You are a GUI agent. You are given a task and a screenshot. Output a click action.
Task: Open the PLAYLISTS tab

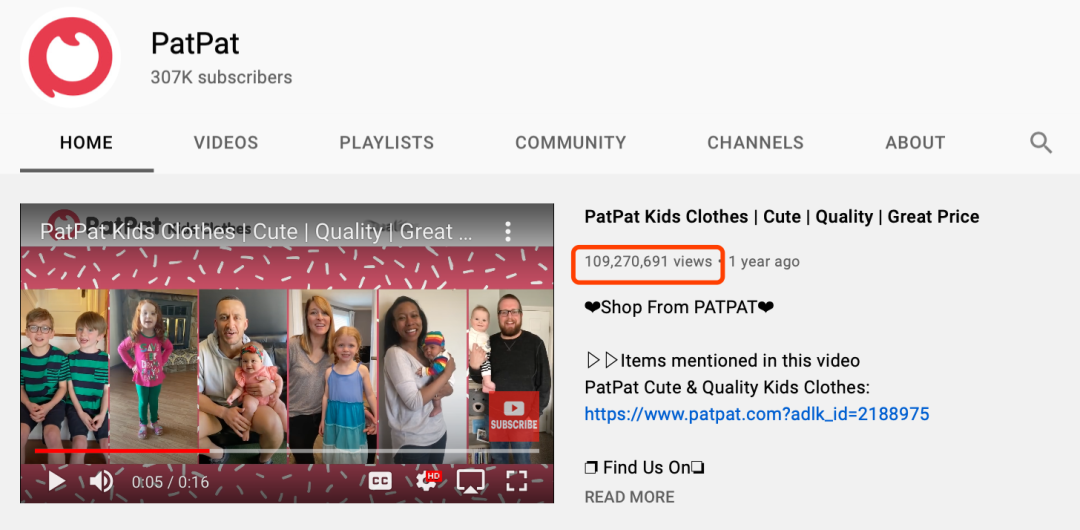[x=386, y=143]
